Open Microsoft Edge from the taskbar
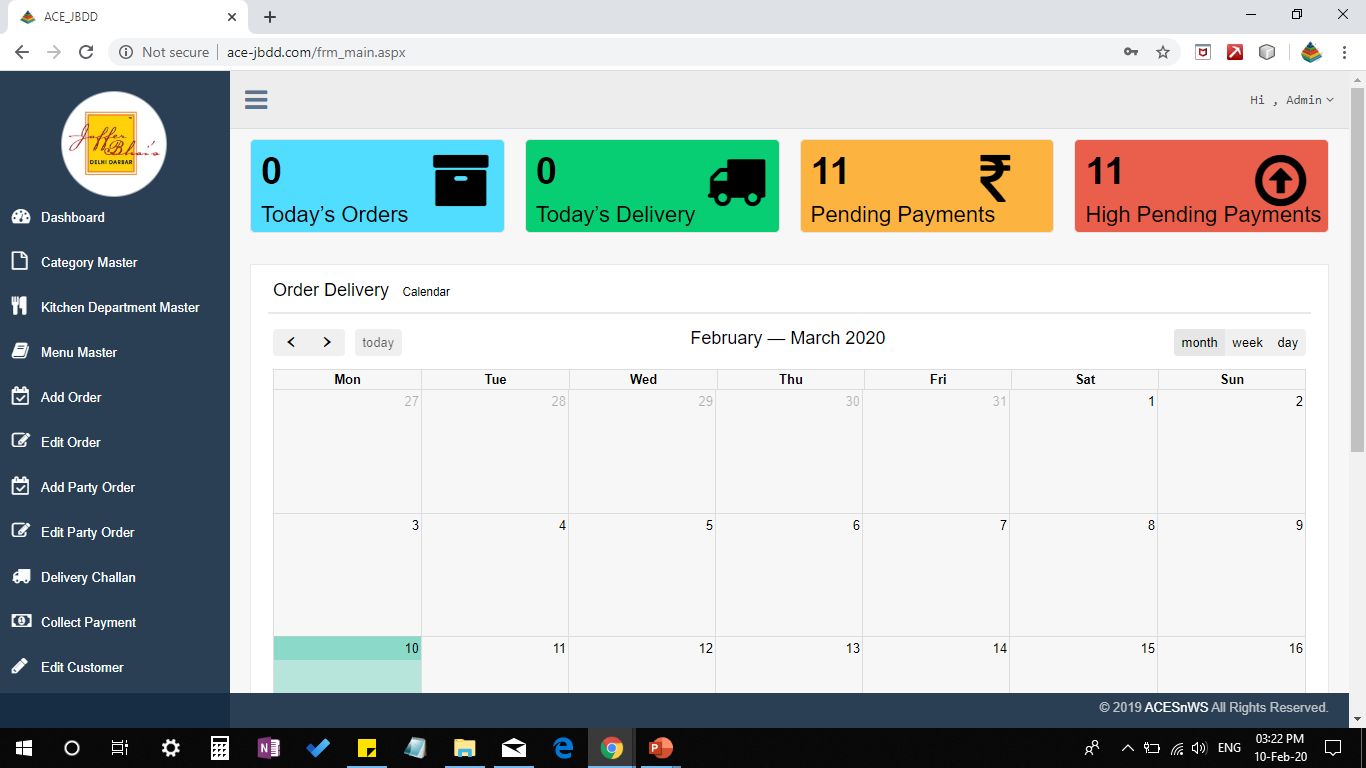Viewport: 1366px width, 768px height. 563,747
